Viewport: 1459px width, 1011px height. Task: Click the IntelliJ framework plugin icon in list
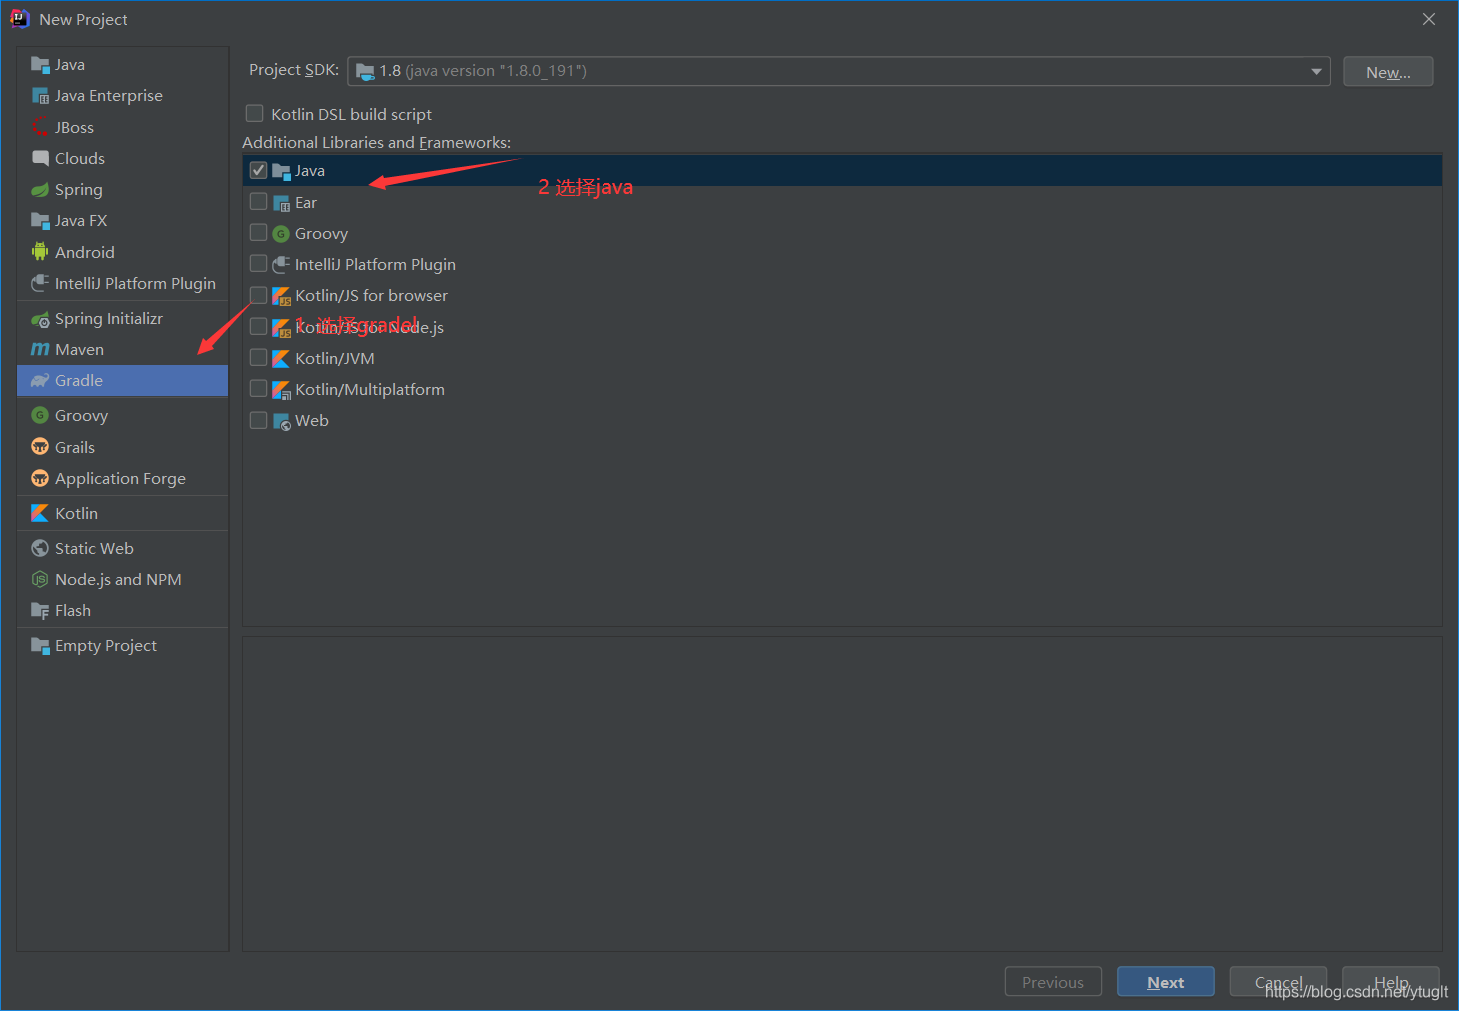(x=281, y=265)
